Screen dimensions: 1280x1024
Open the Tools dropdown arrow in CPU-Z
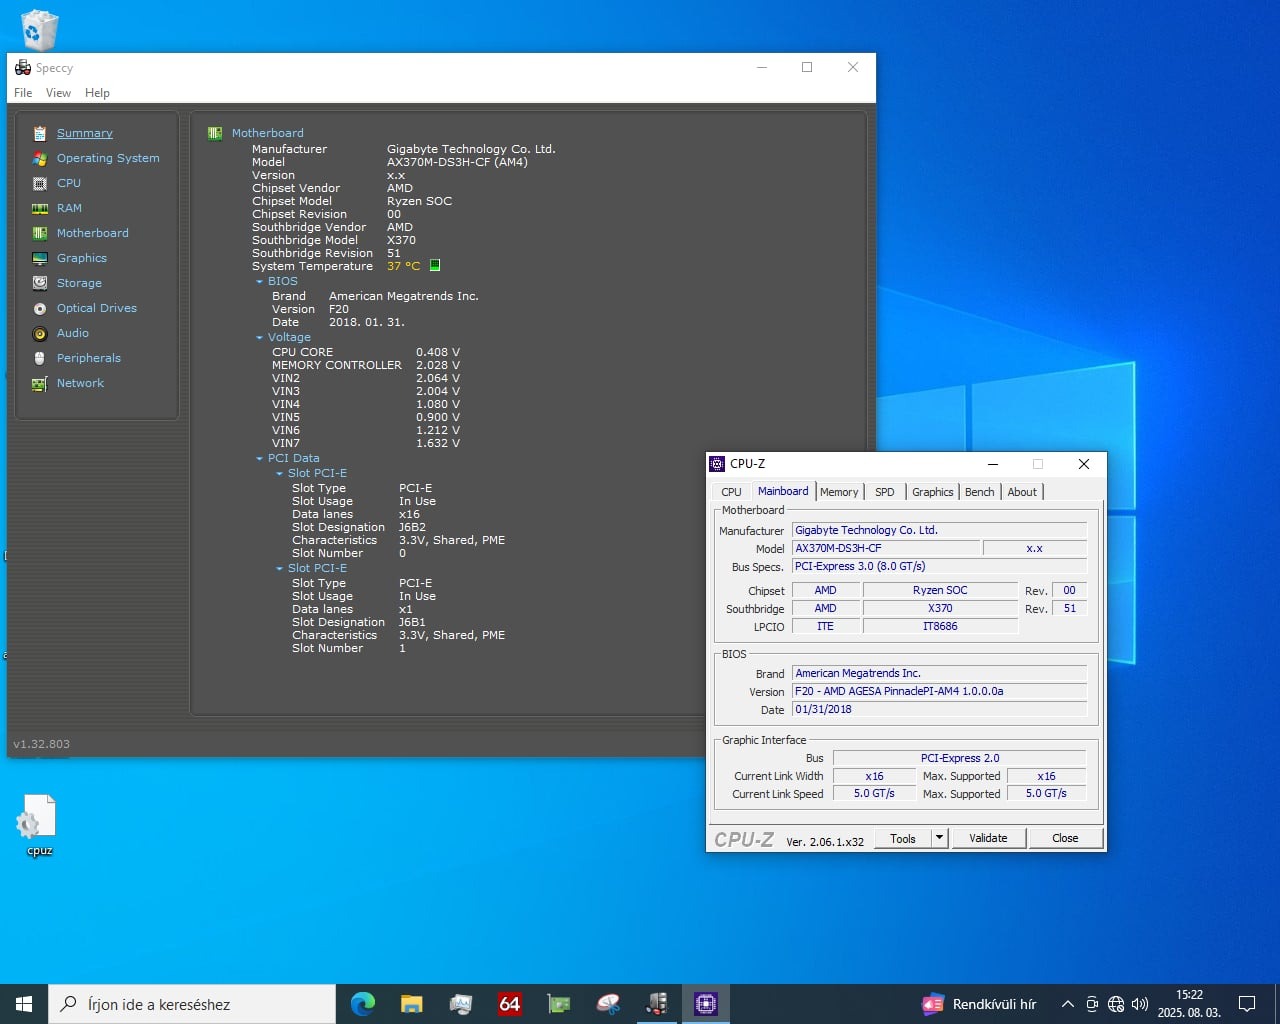tap(939, 838)
